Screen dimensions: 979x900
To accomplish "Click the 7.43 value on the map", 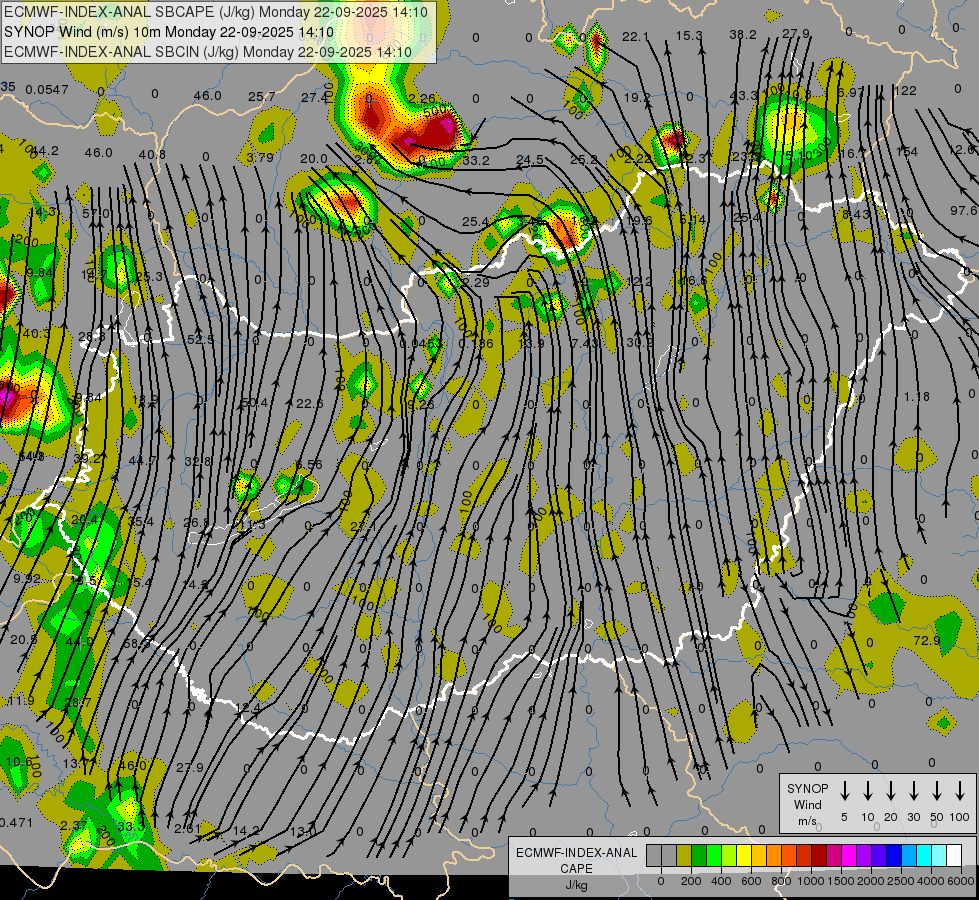I will (584, 343).
